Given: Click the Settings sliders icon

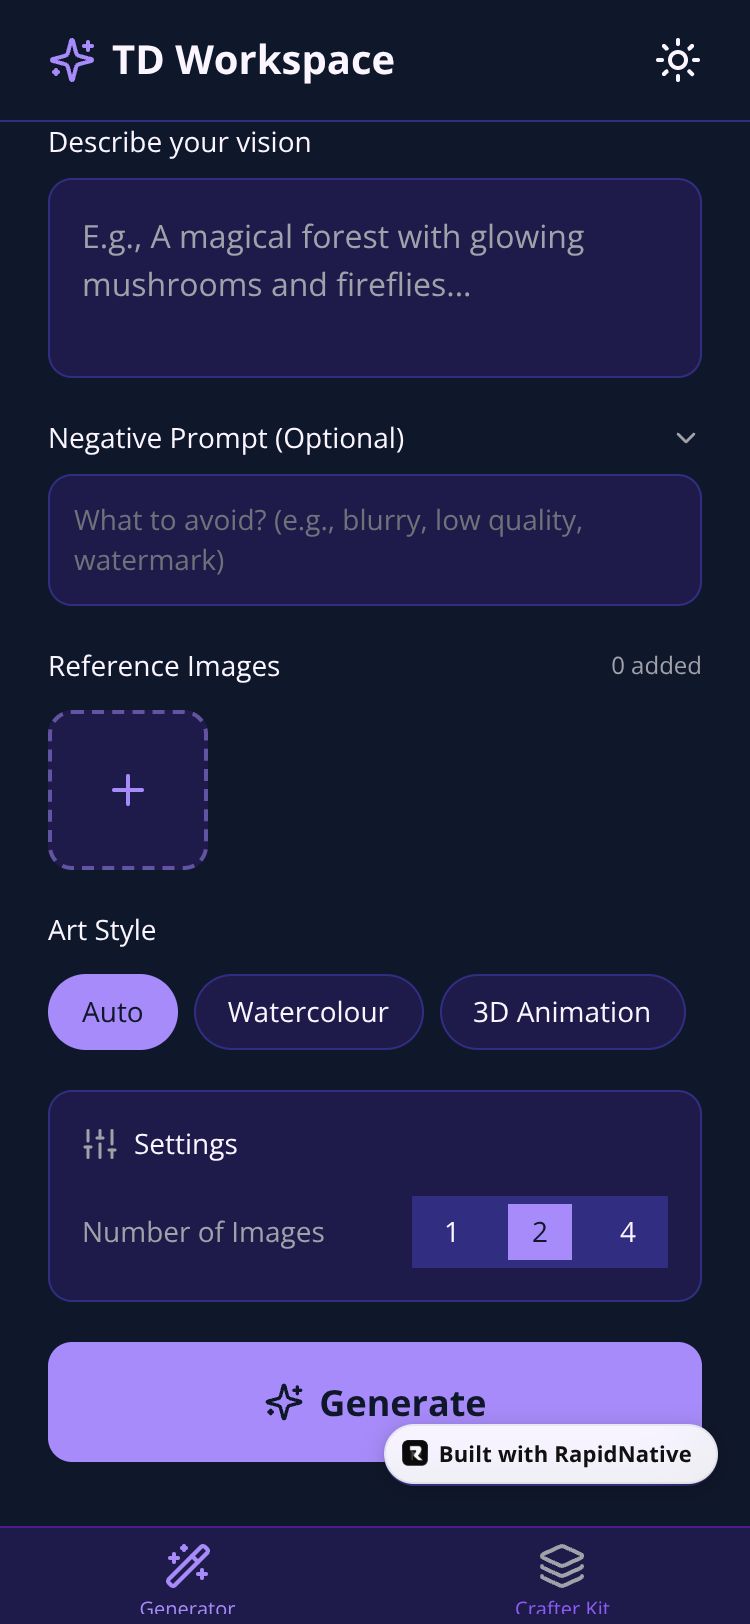Looking at the screenshot, I should click(100, 1144).
